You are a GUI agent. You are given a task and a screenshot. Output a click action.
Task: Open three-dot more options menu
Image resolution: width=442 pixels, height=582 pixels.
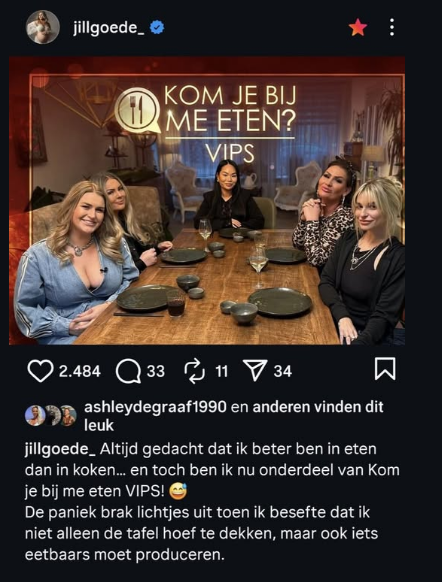pyautogui.click(x=392, y=27)
